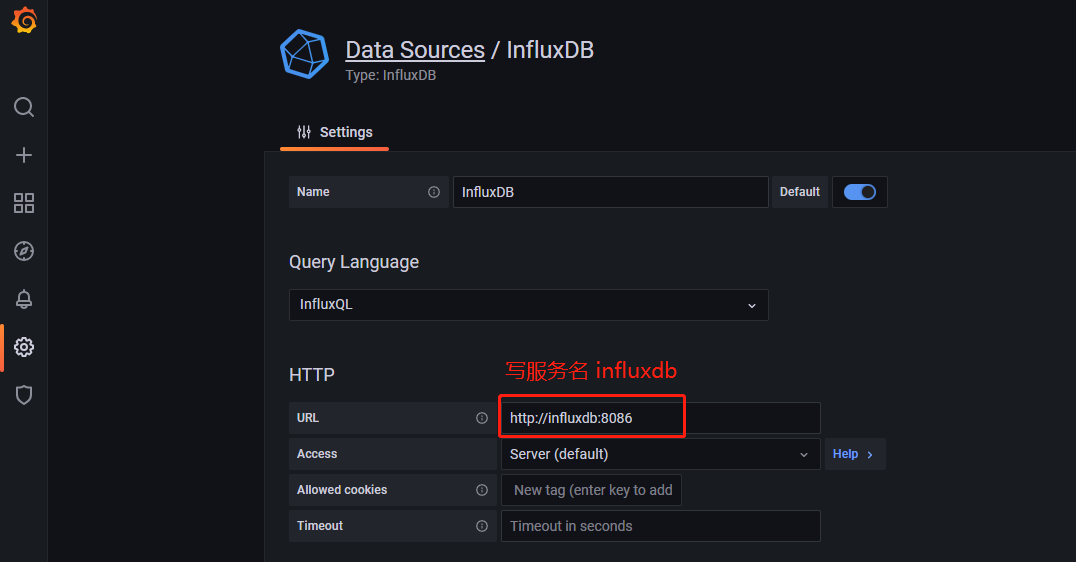Open the Grafana home logo
The image size is (1076, 562).
click(24, 21)
